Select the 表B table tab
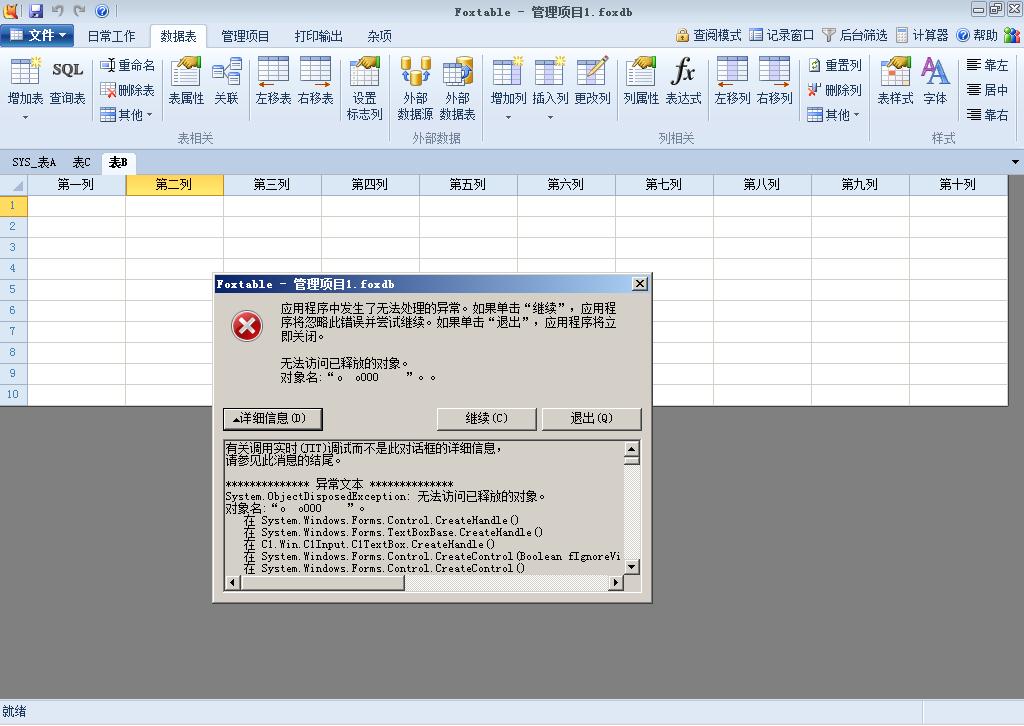The image size is (1024, 726). pyautogui.click(x=118, y=162)
